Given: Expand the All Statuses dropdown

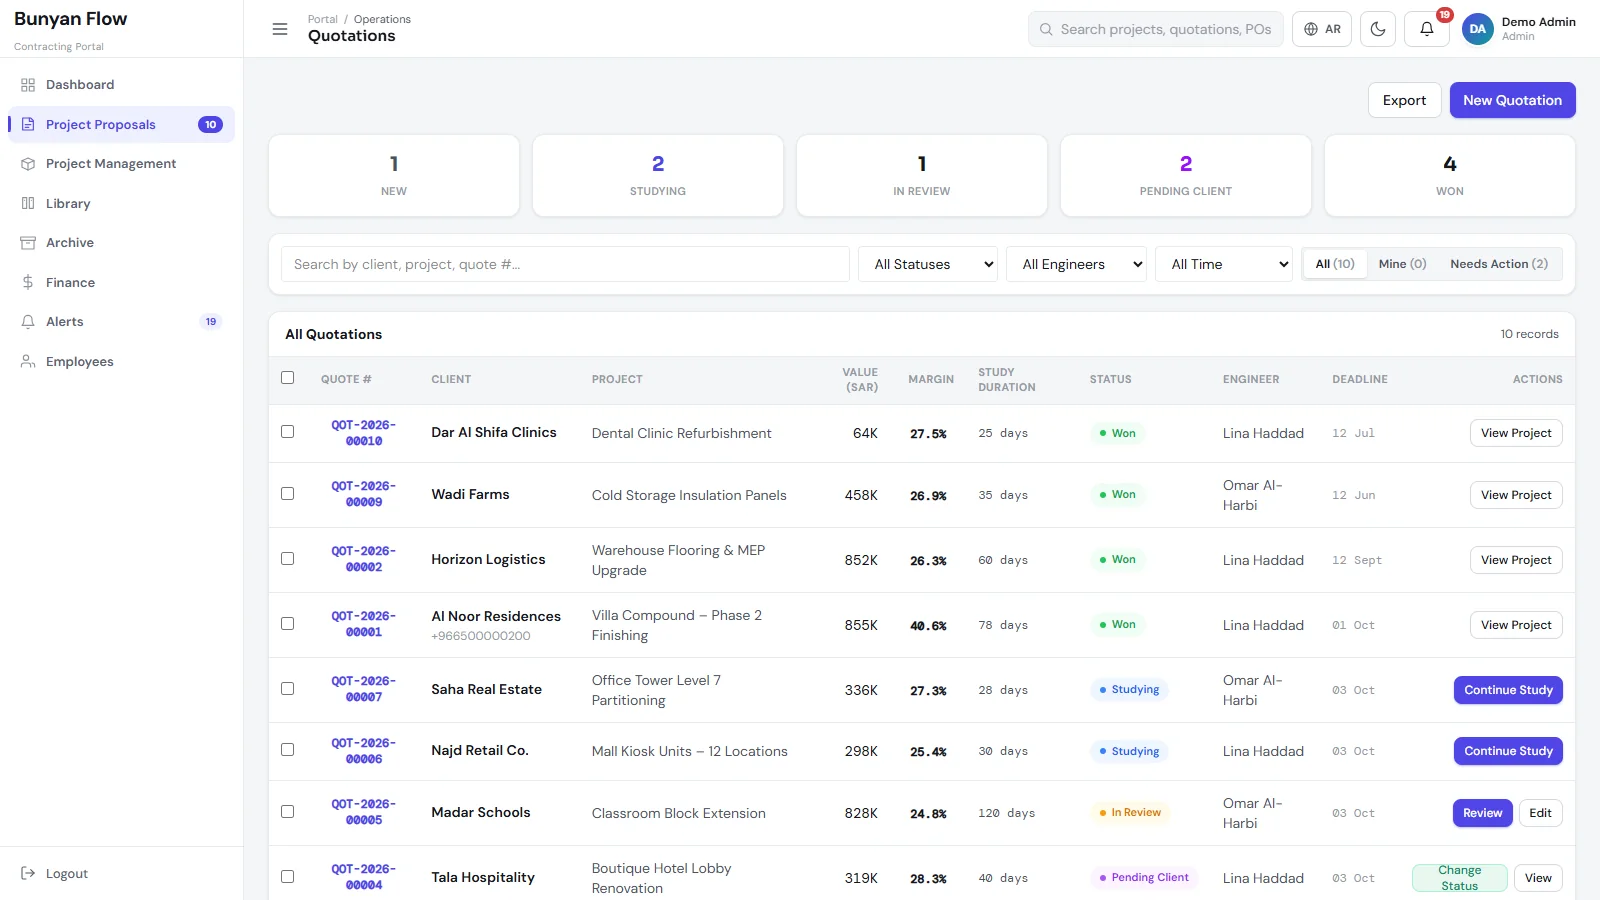Looking at the screenshot, I should [x=928, y=264].
